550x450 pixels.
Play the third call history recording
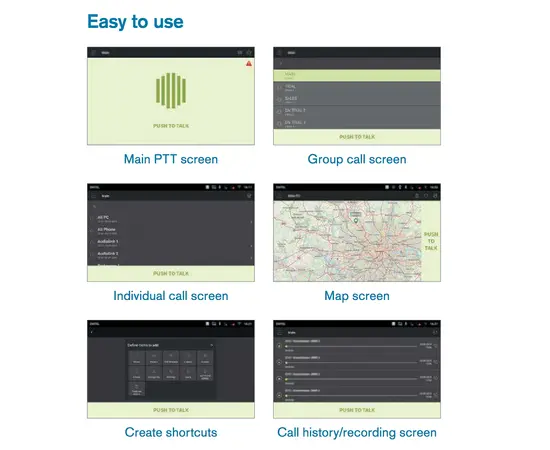tap(279, 379)
